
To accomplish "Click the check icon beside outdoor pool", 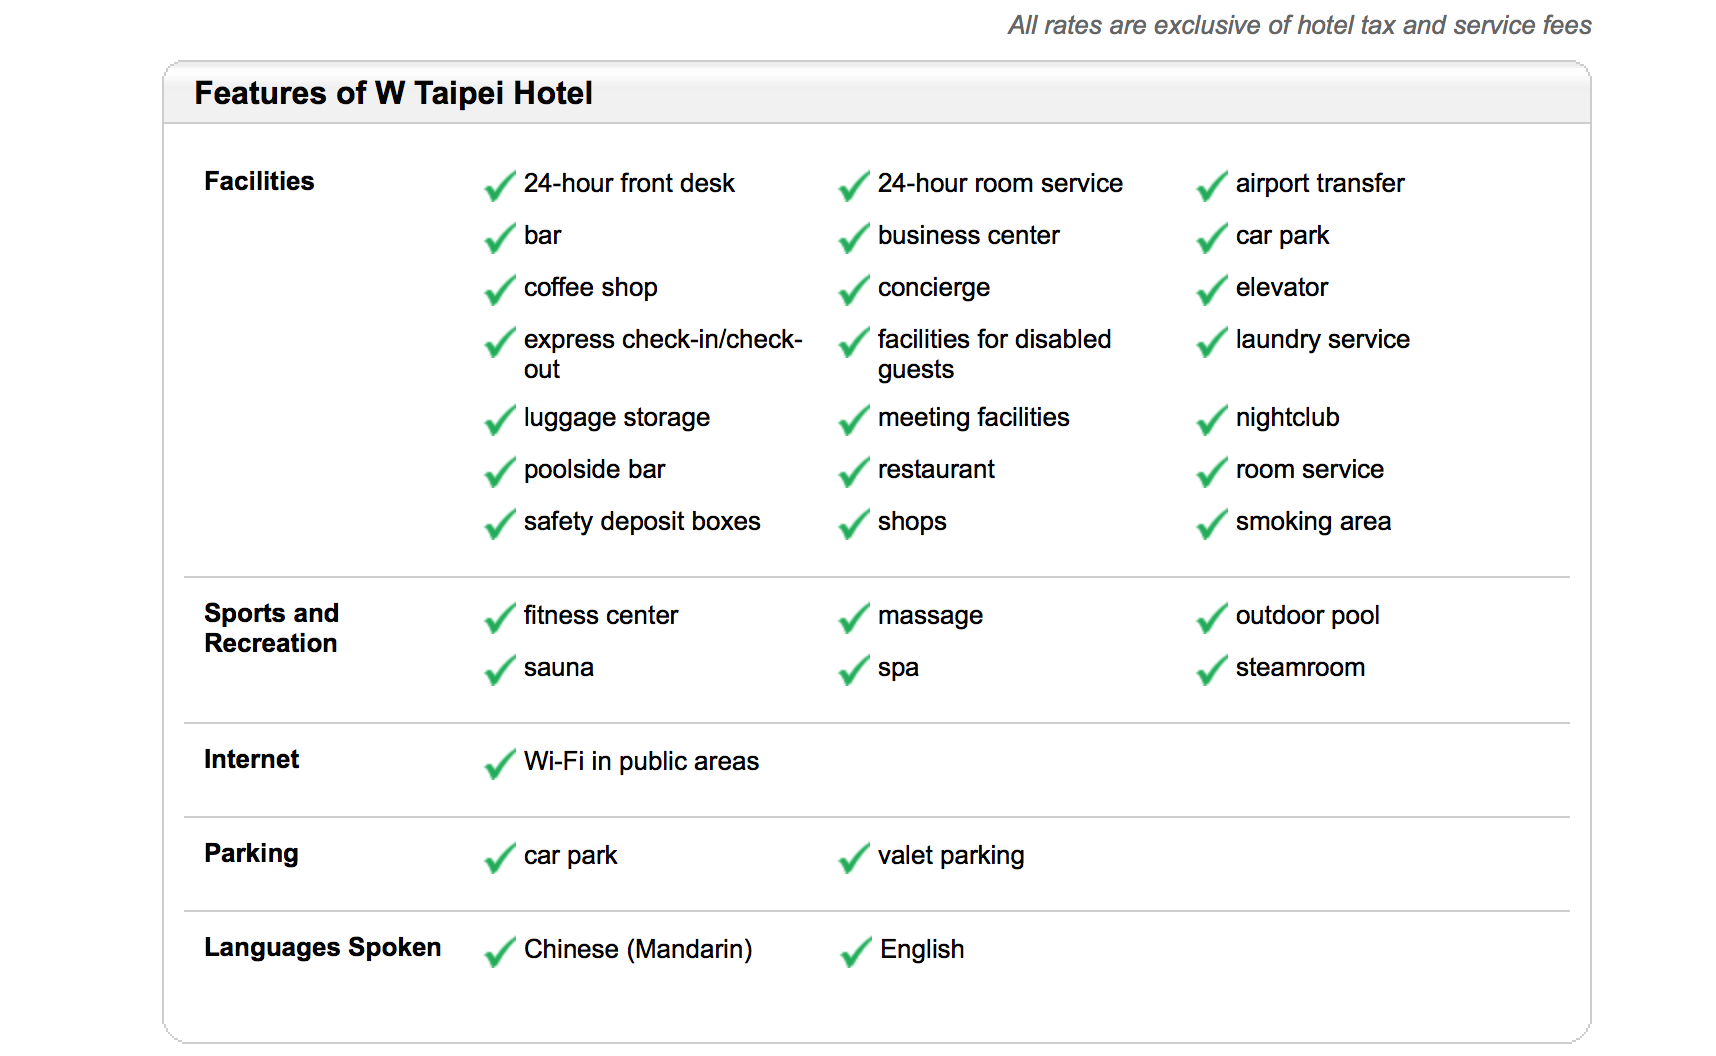I will point(1212,617).
